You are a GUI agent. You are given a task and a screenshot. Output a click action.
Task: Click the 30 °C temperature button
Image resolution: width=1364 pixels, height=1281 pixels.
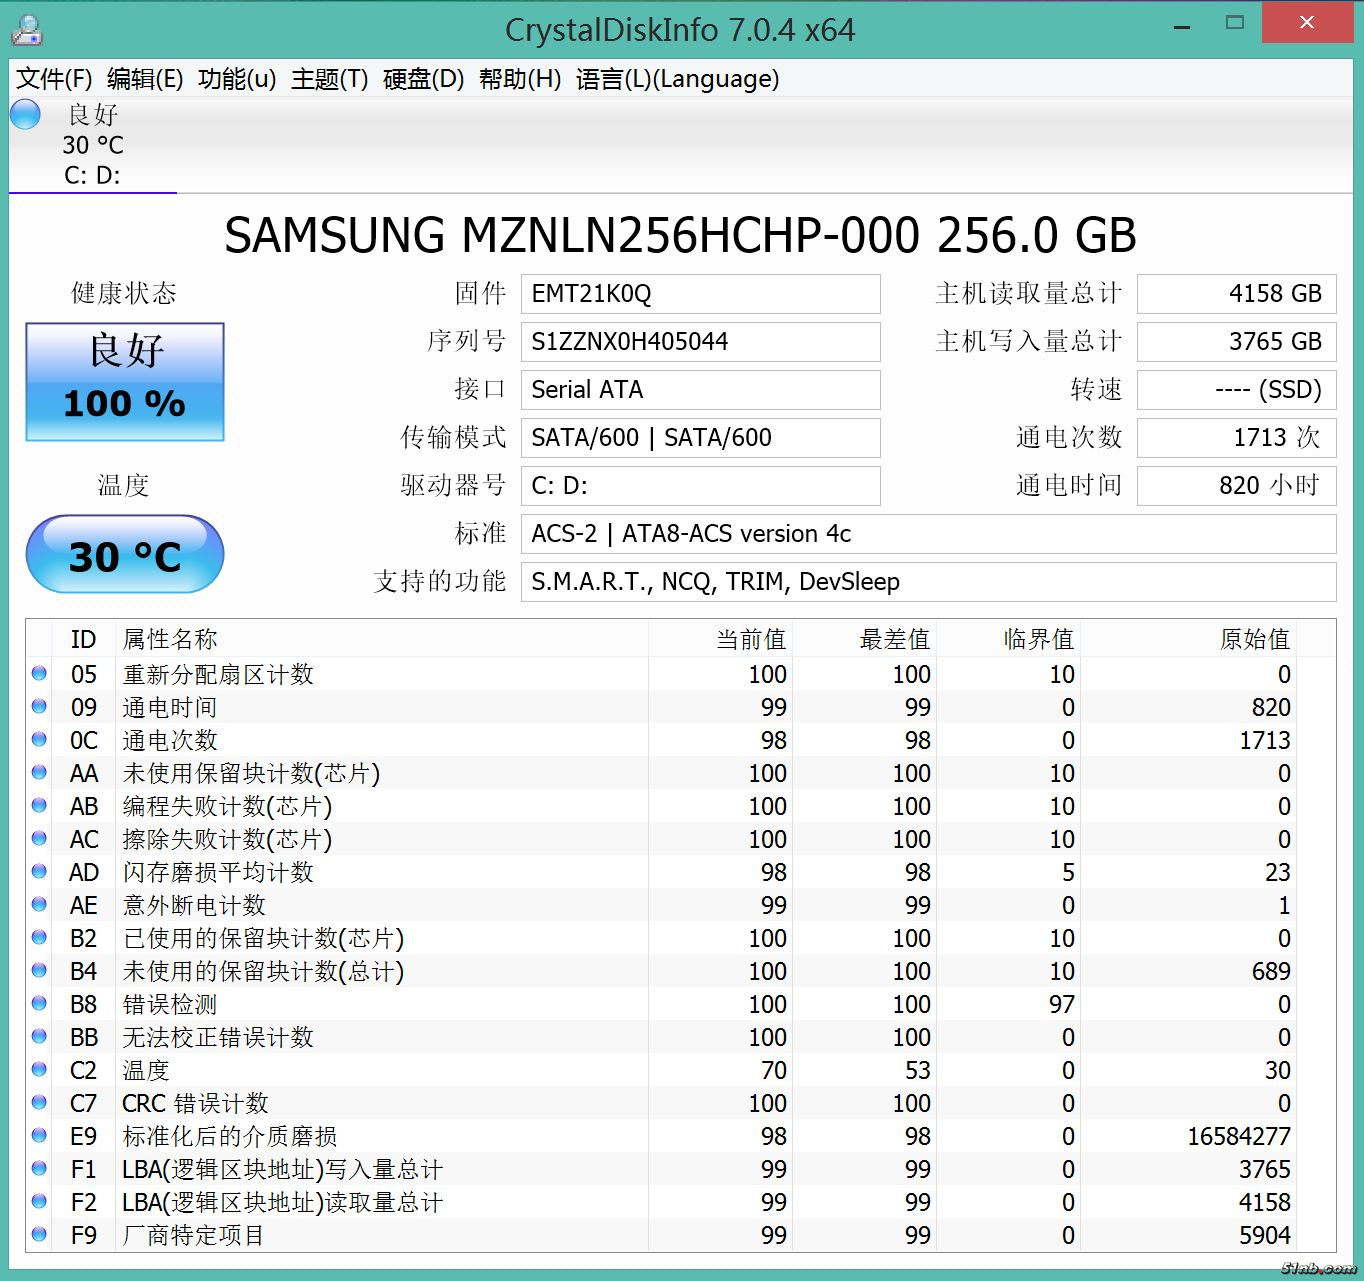click(x=125, y=555)
